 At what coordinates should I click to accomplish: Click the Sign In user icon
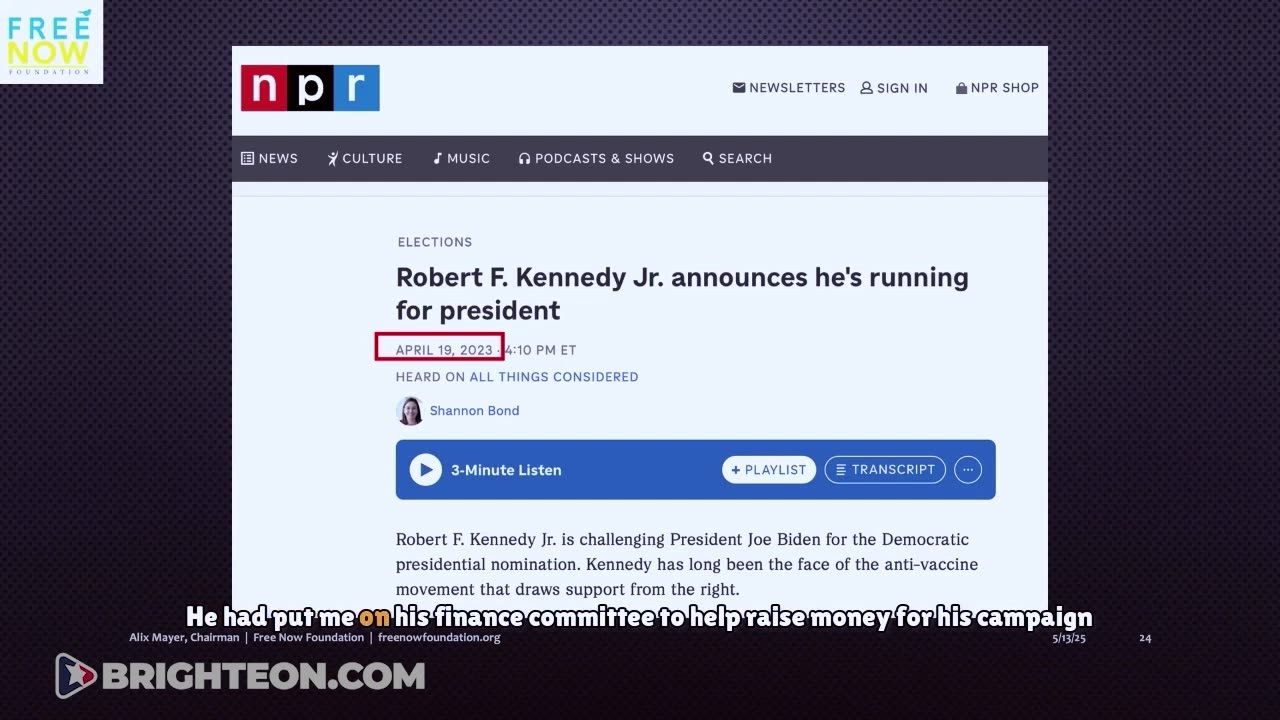867,88
